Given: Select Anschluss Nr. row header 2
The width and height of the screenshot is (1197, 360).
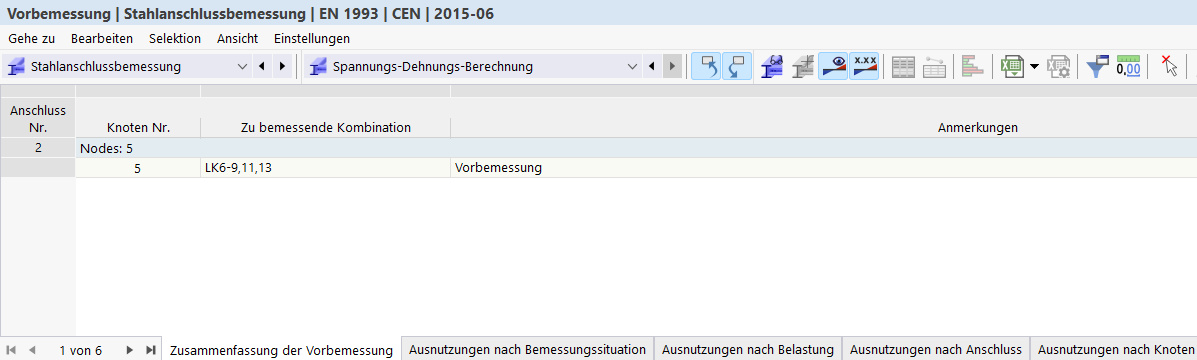Looking at the screenshot, I should pos(37,148).
